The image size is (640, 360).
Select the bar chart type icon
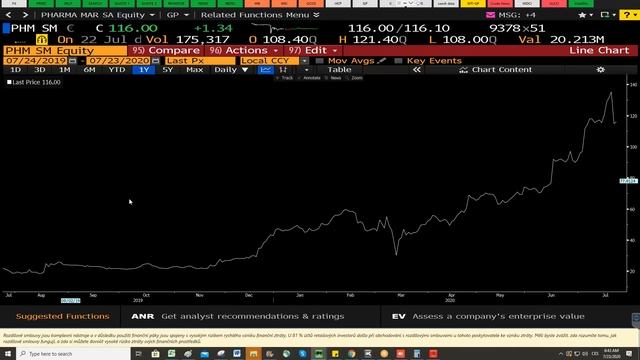283,70
